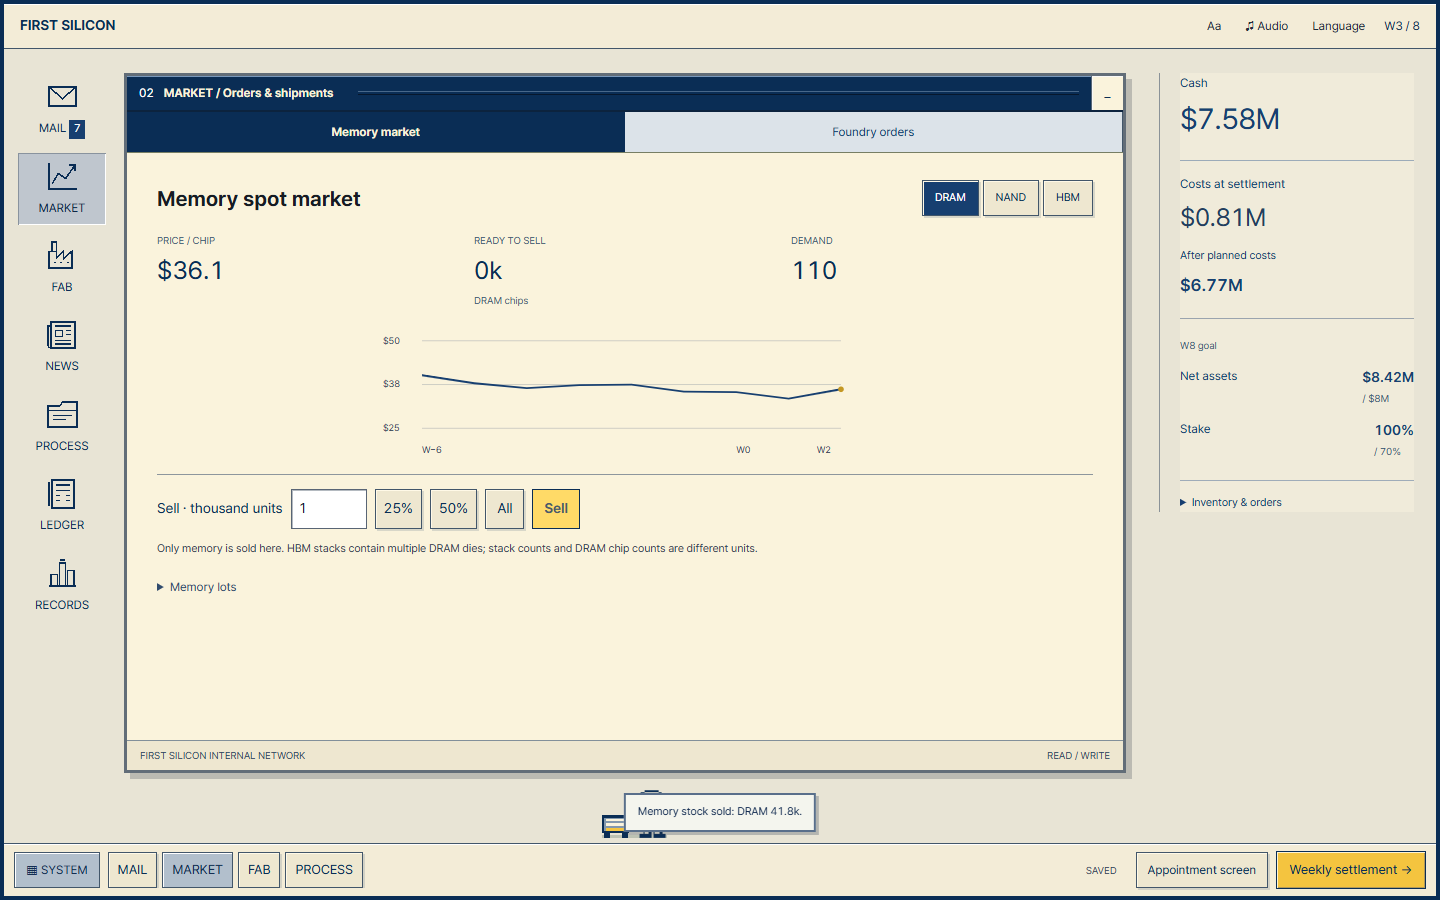Open PROCESS from the bottom taskbar
The image size is (1440, 900).
pyautogui.click(x=324, y=870)
